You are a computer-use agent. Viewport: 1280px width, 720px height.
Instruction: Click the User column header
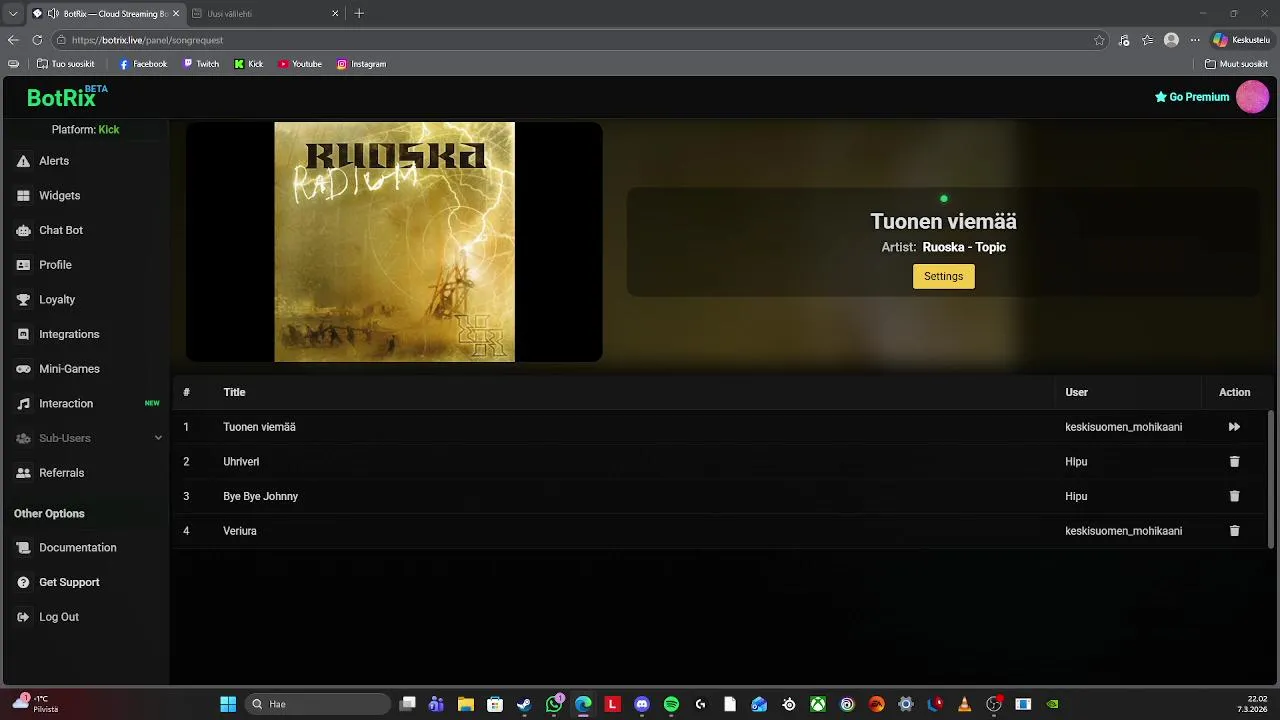(x=1076, y=393)
